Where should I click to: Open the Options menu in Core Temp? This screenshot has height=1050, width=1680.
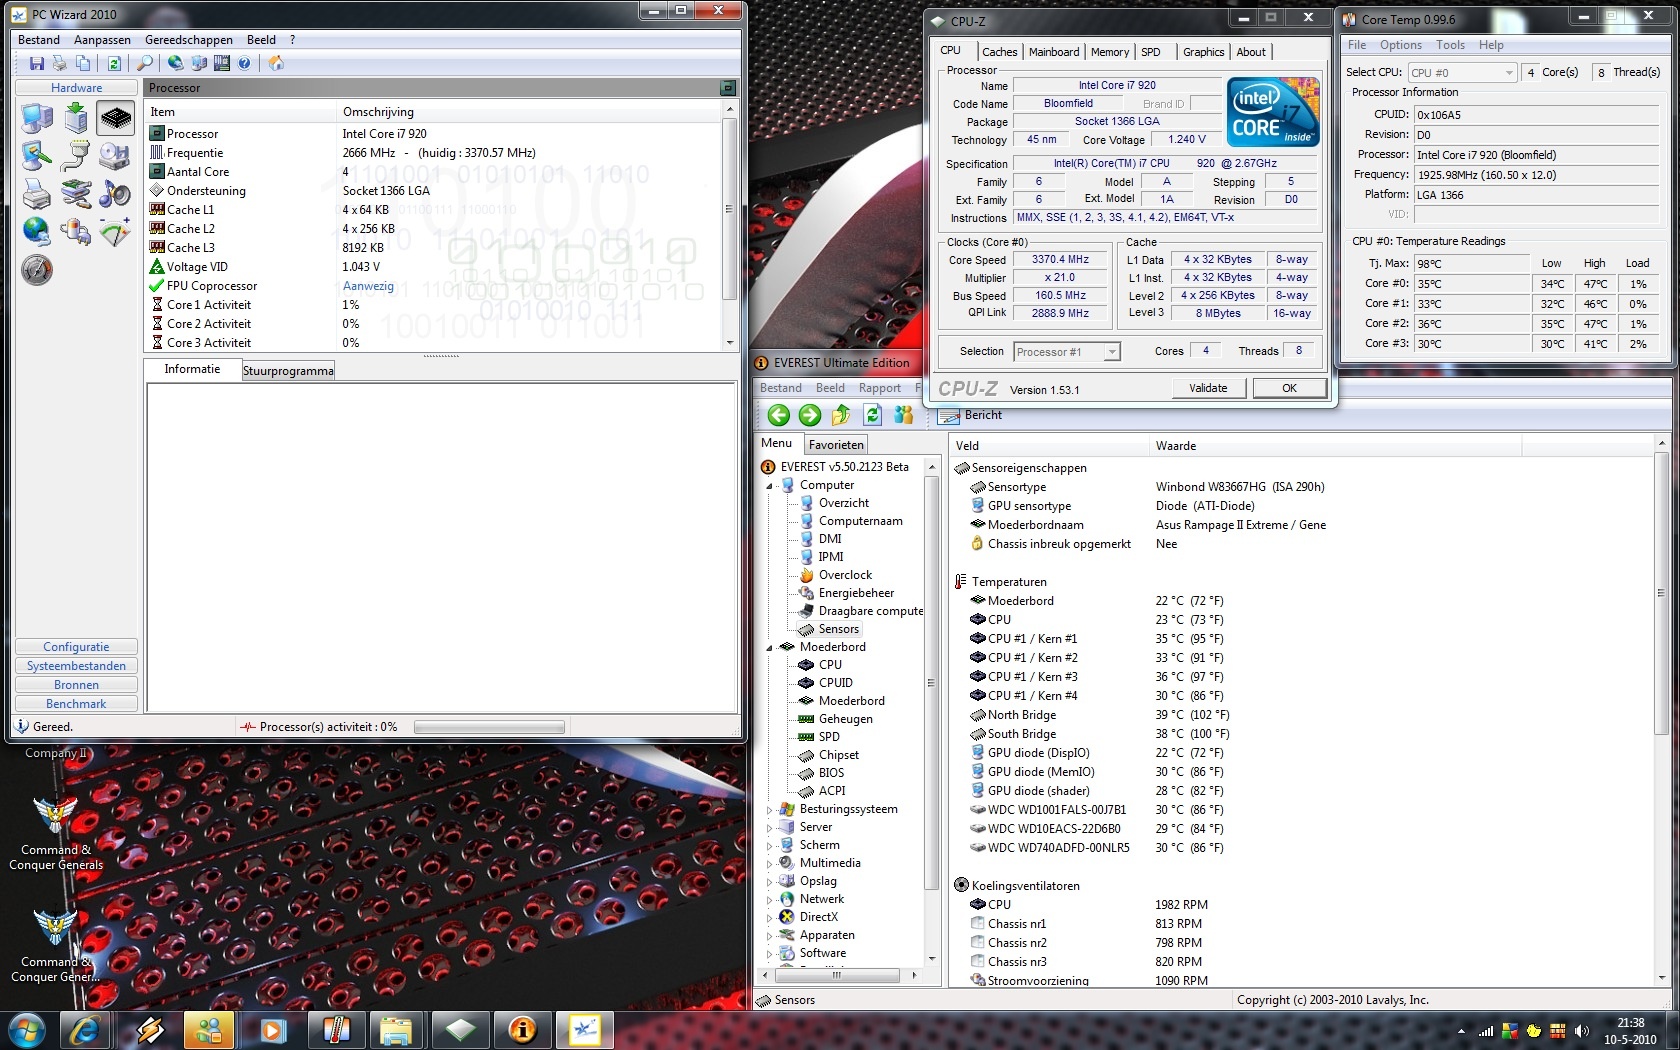(x=1400, y=45)
